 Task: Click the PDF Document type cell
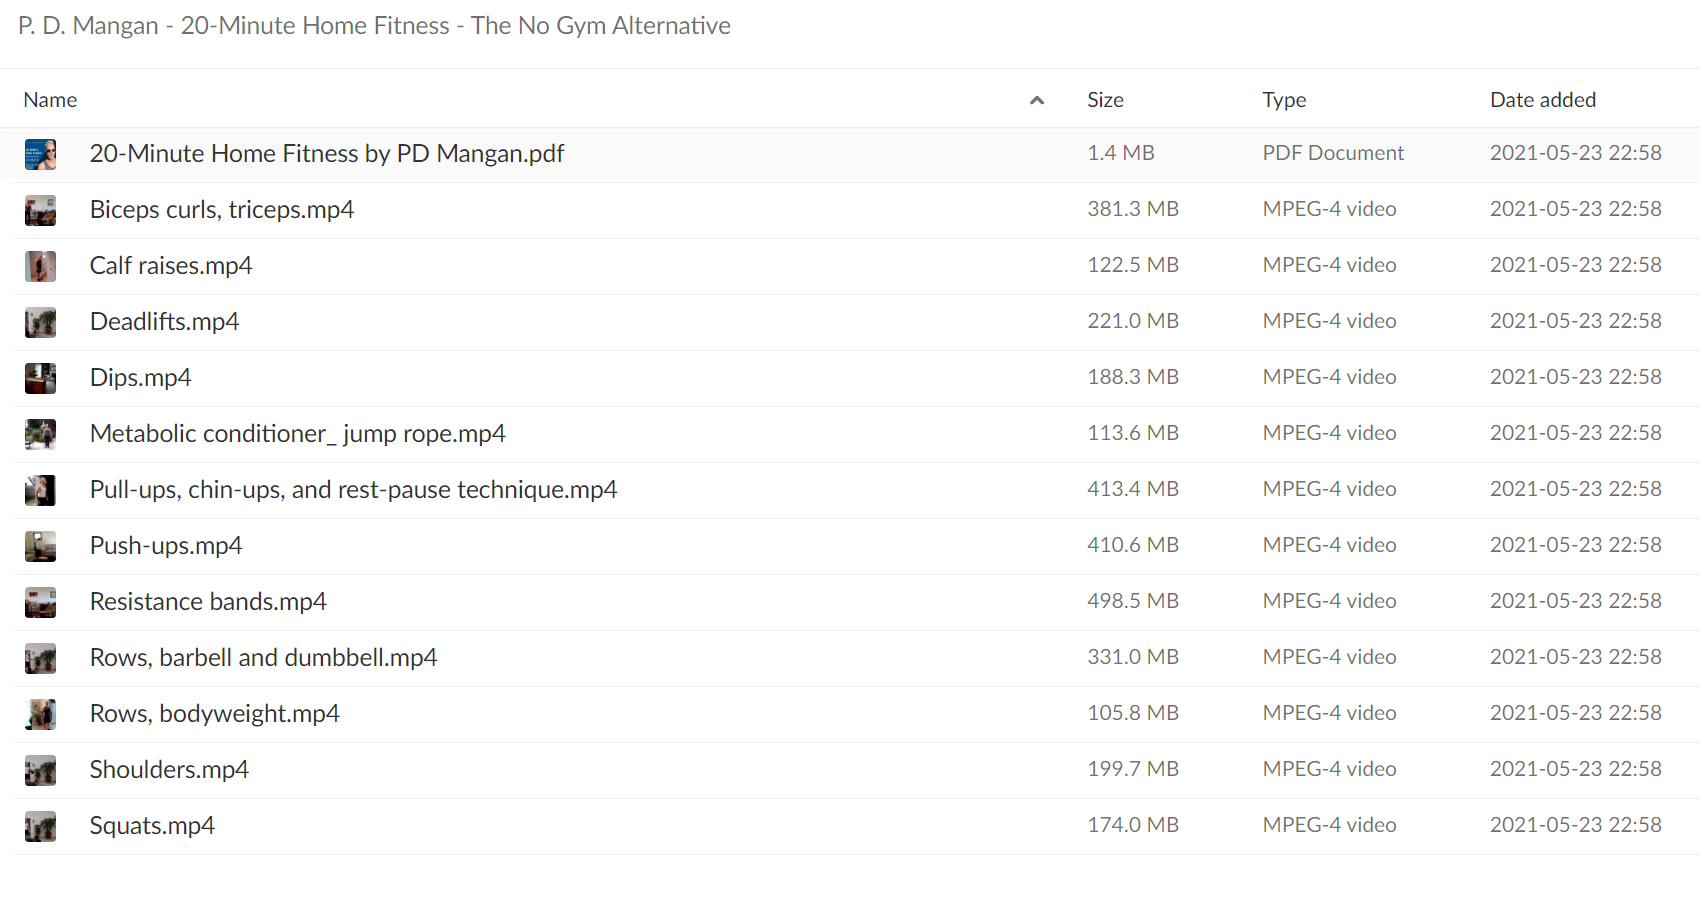click(x=1333, y=153)
